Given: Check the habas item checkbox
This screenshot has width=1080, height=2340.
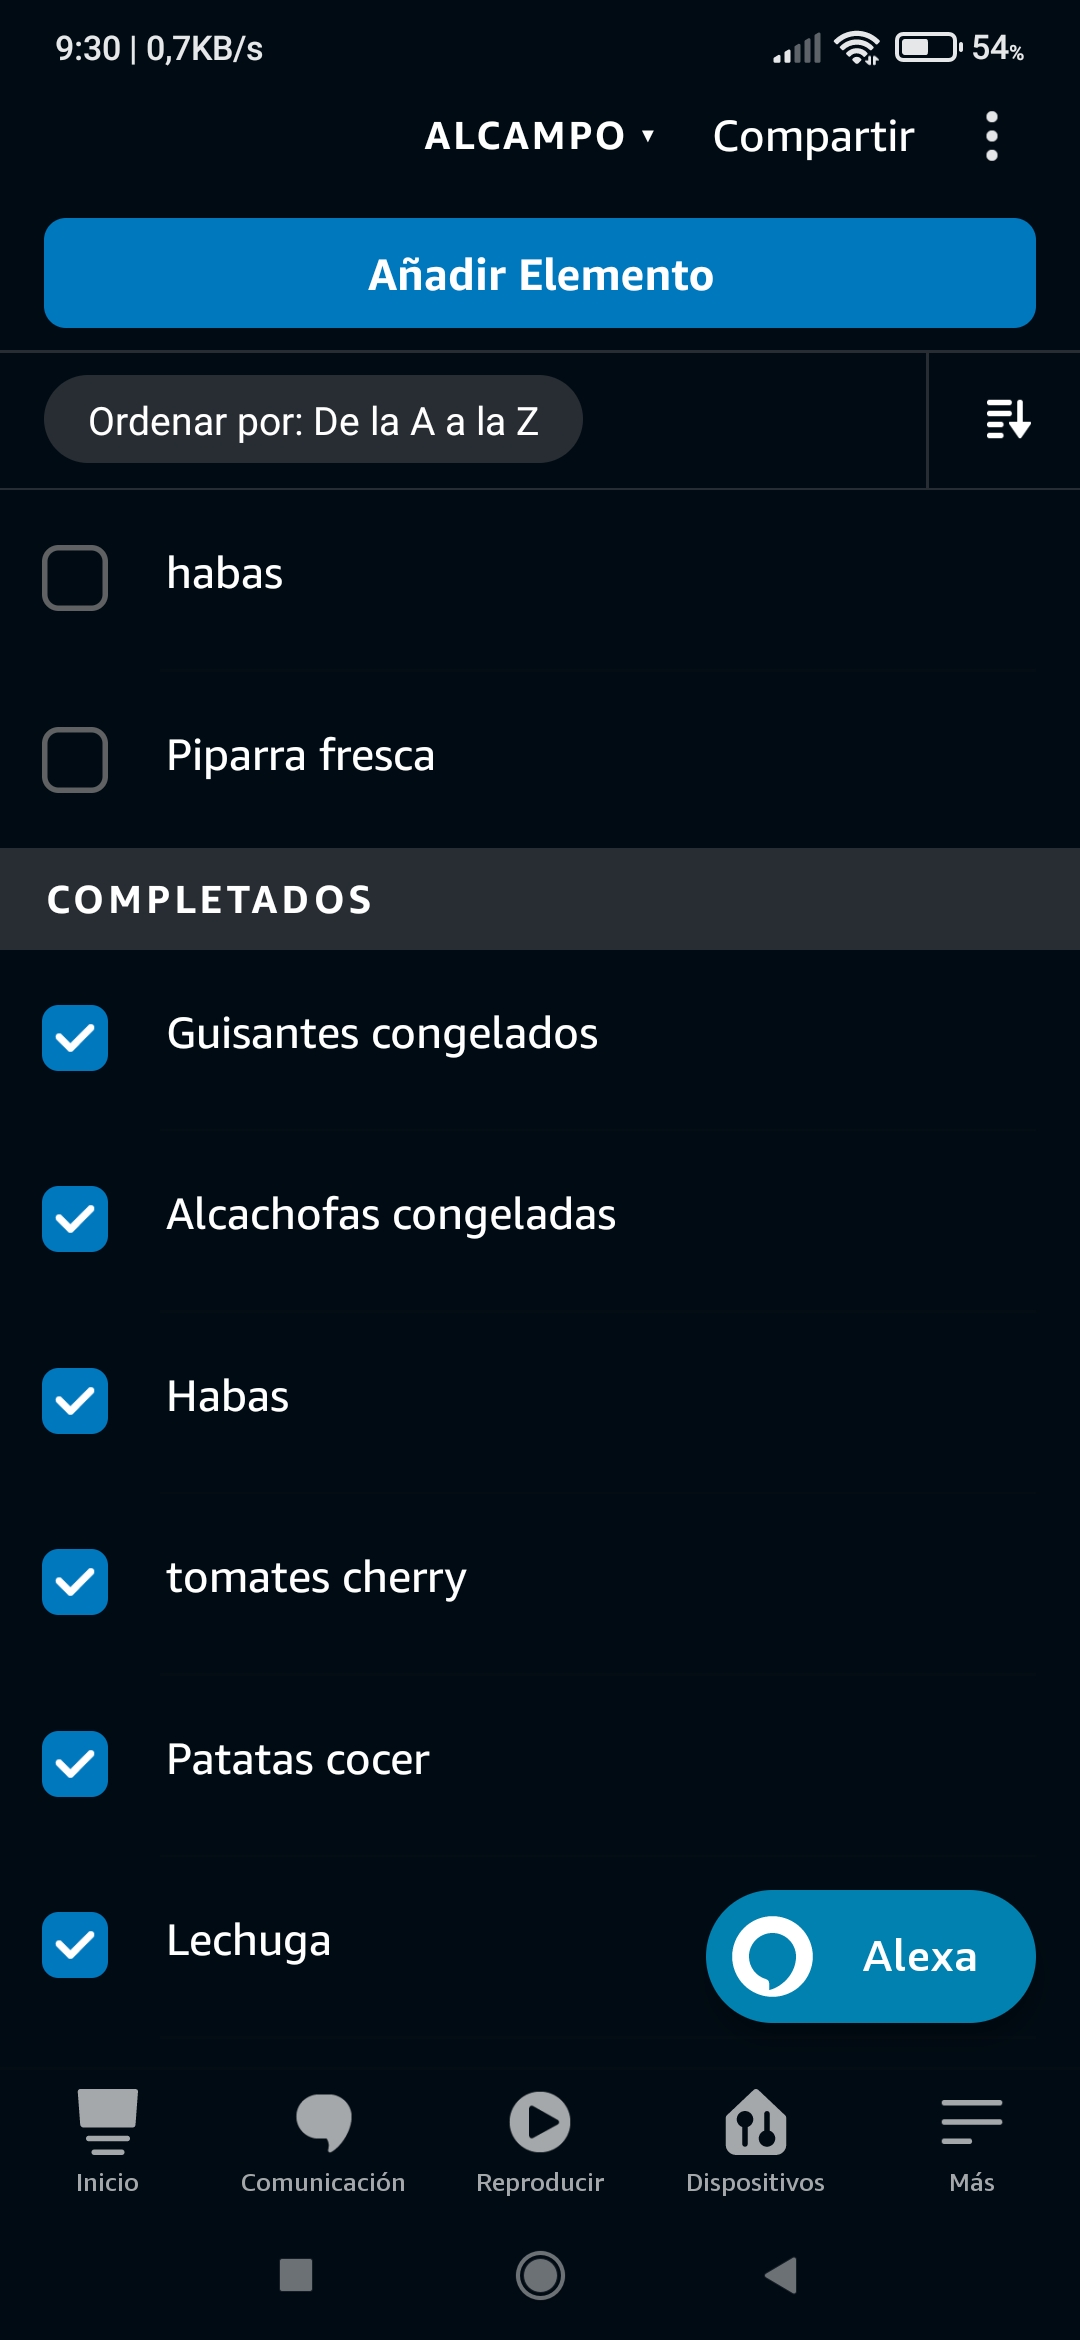Looking at the screenshot, I should (x=75, y=577).
